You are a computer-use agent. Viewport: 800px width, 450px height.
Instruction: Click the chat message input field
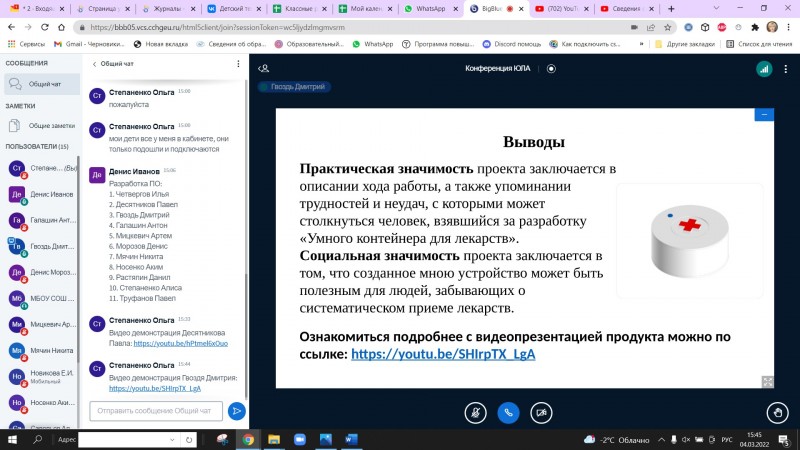(x=155, y=410)
